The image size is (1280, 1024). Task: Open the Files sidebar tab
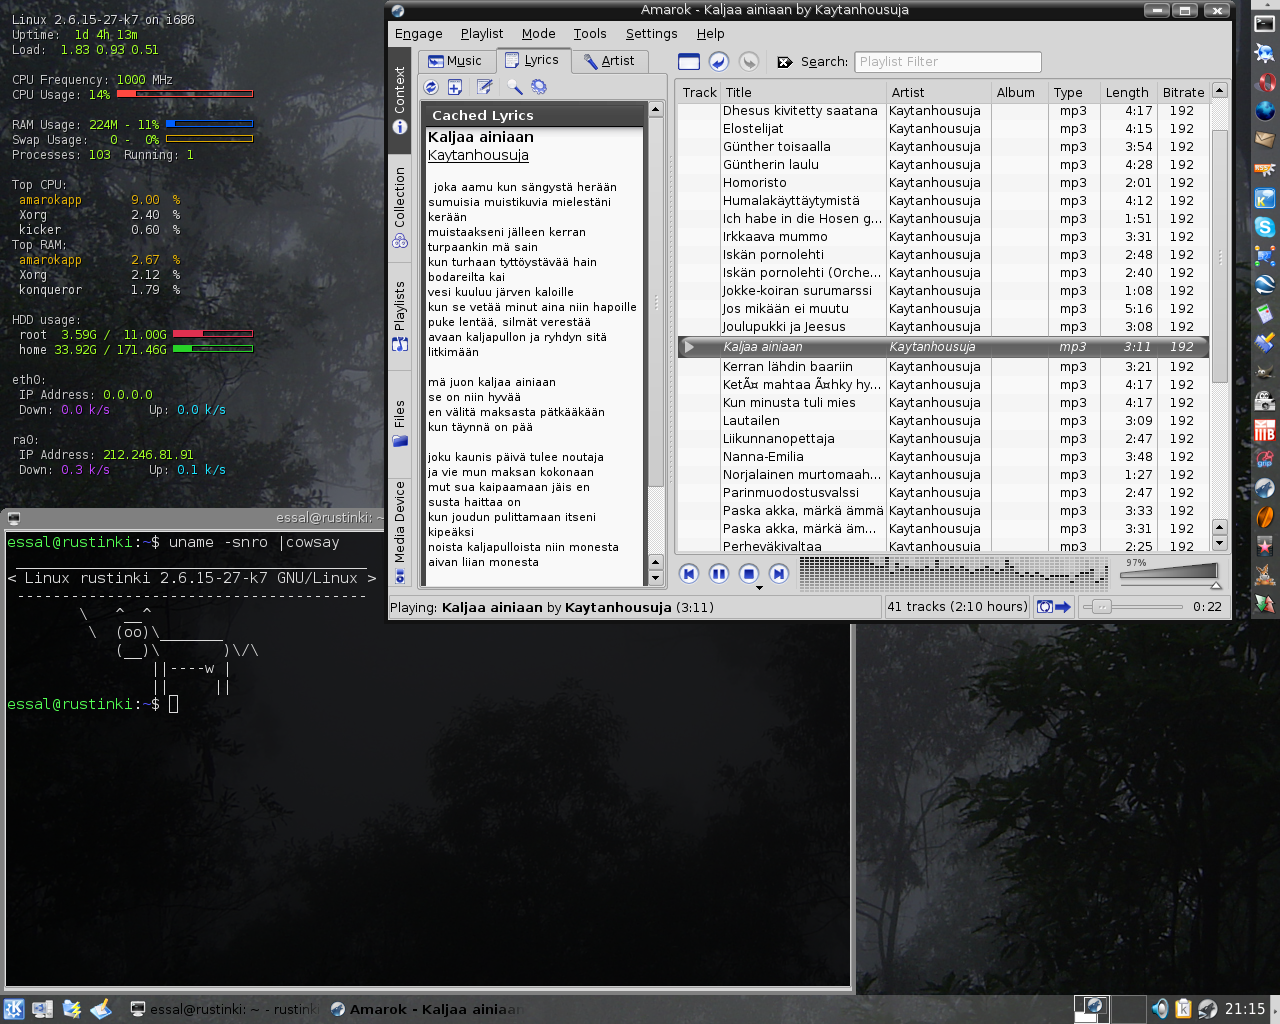coord(399,422)
